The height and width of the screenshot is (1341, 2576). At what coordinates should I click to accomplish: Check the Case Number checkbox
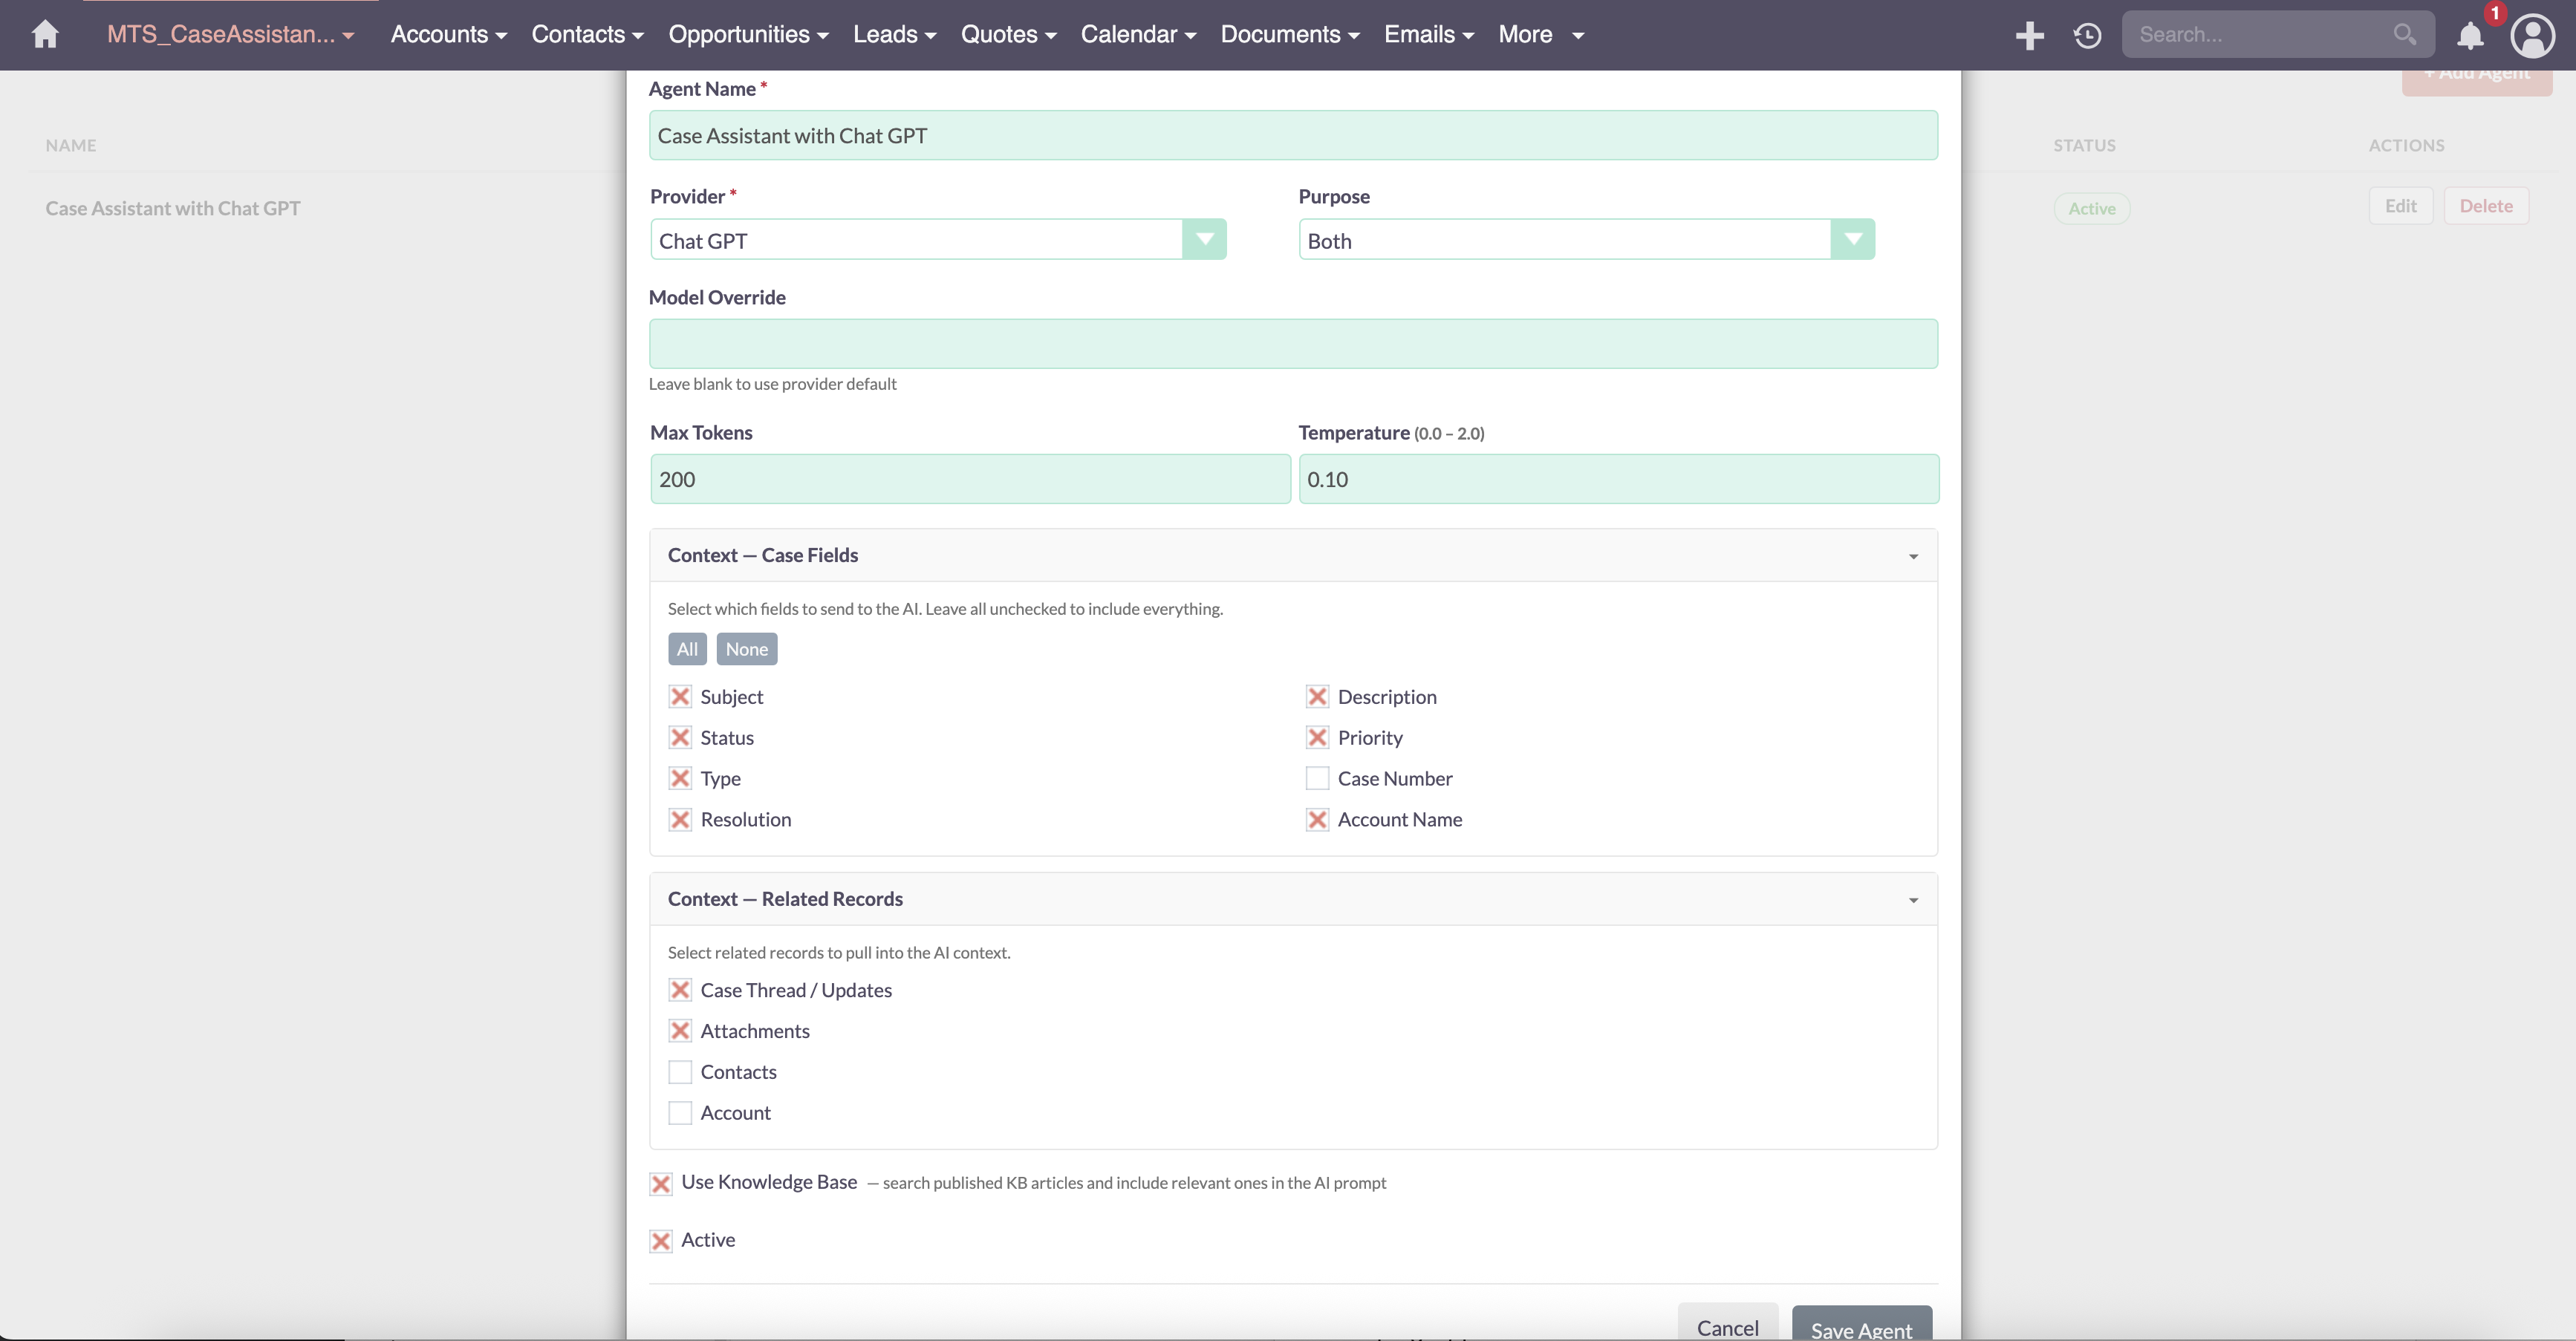click(x=1317, y=778)
